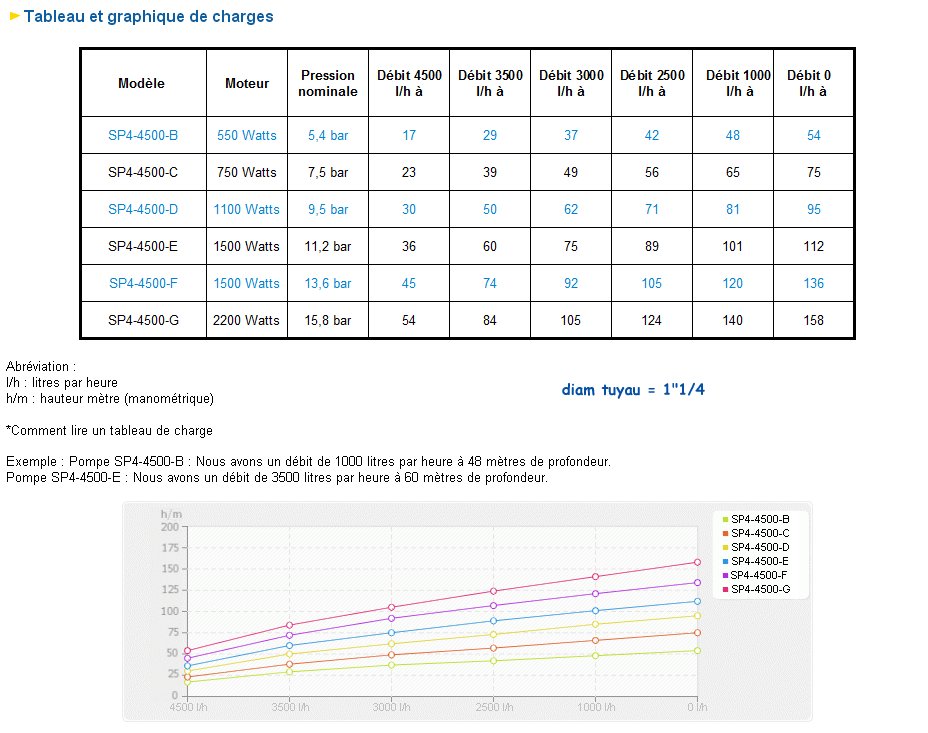Open the SP4-4500-F model row link
Screen dimensions: 928x733
[x=143, y=283]
